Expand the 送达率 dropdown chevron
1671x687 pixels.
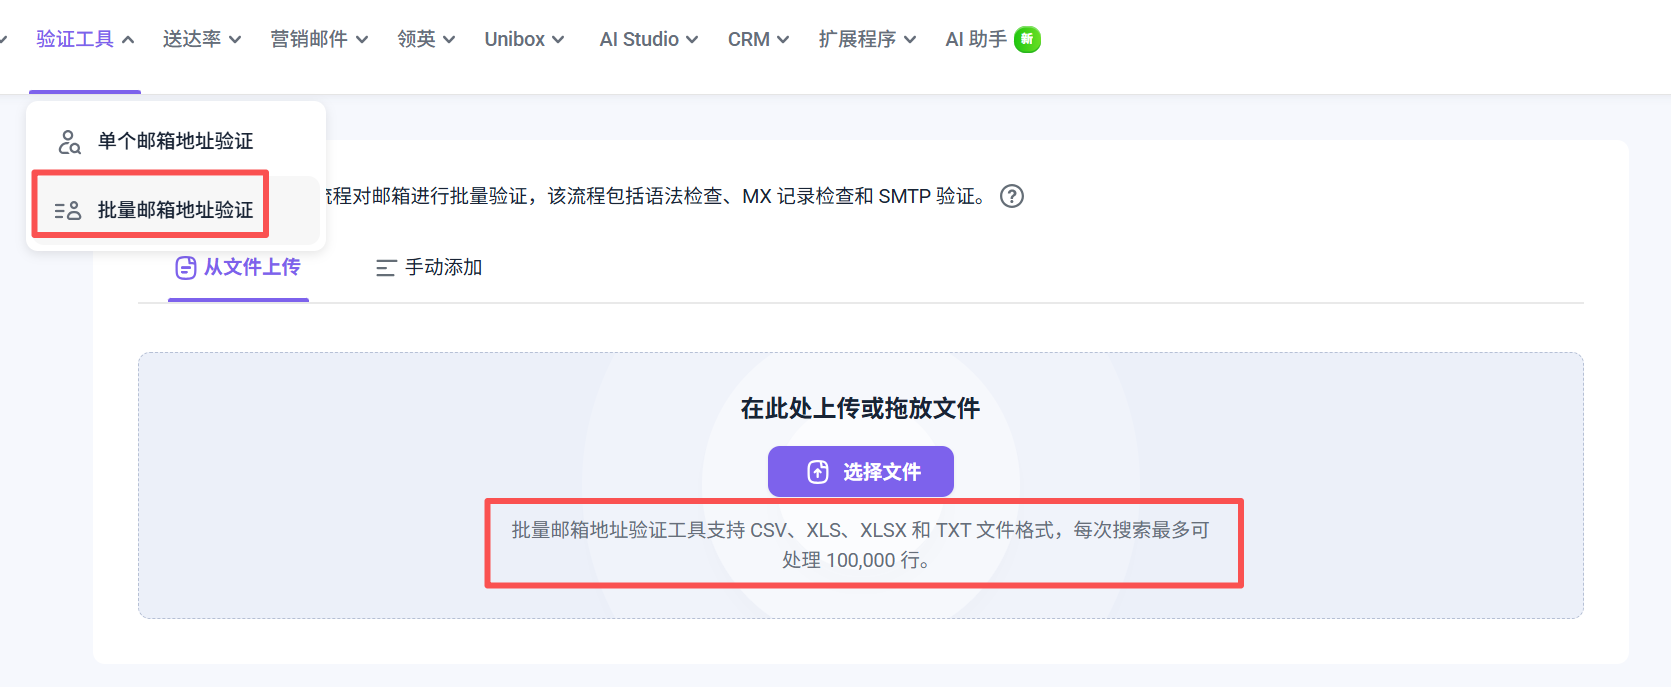click(235, 40)
